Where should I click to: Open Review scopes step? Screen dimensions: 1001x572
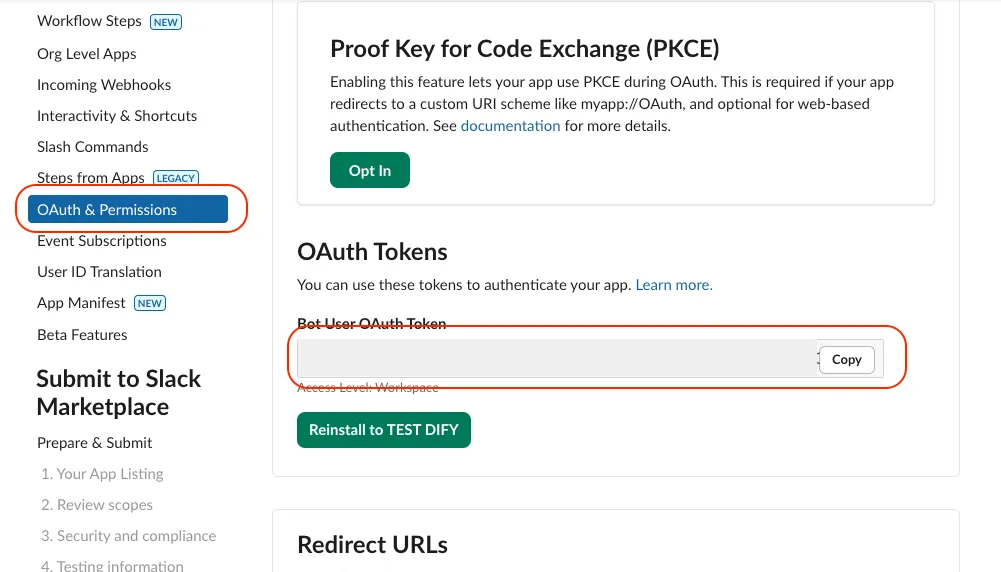(97, 505)
